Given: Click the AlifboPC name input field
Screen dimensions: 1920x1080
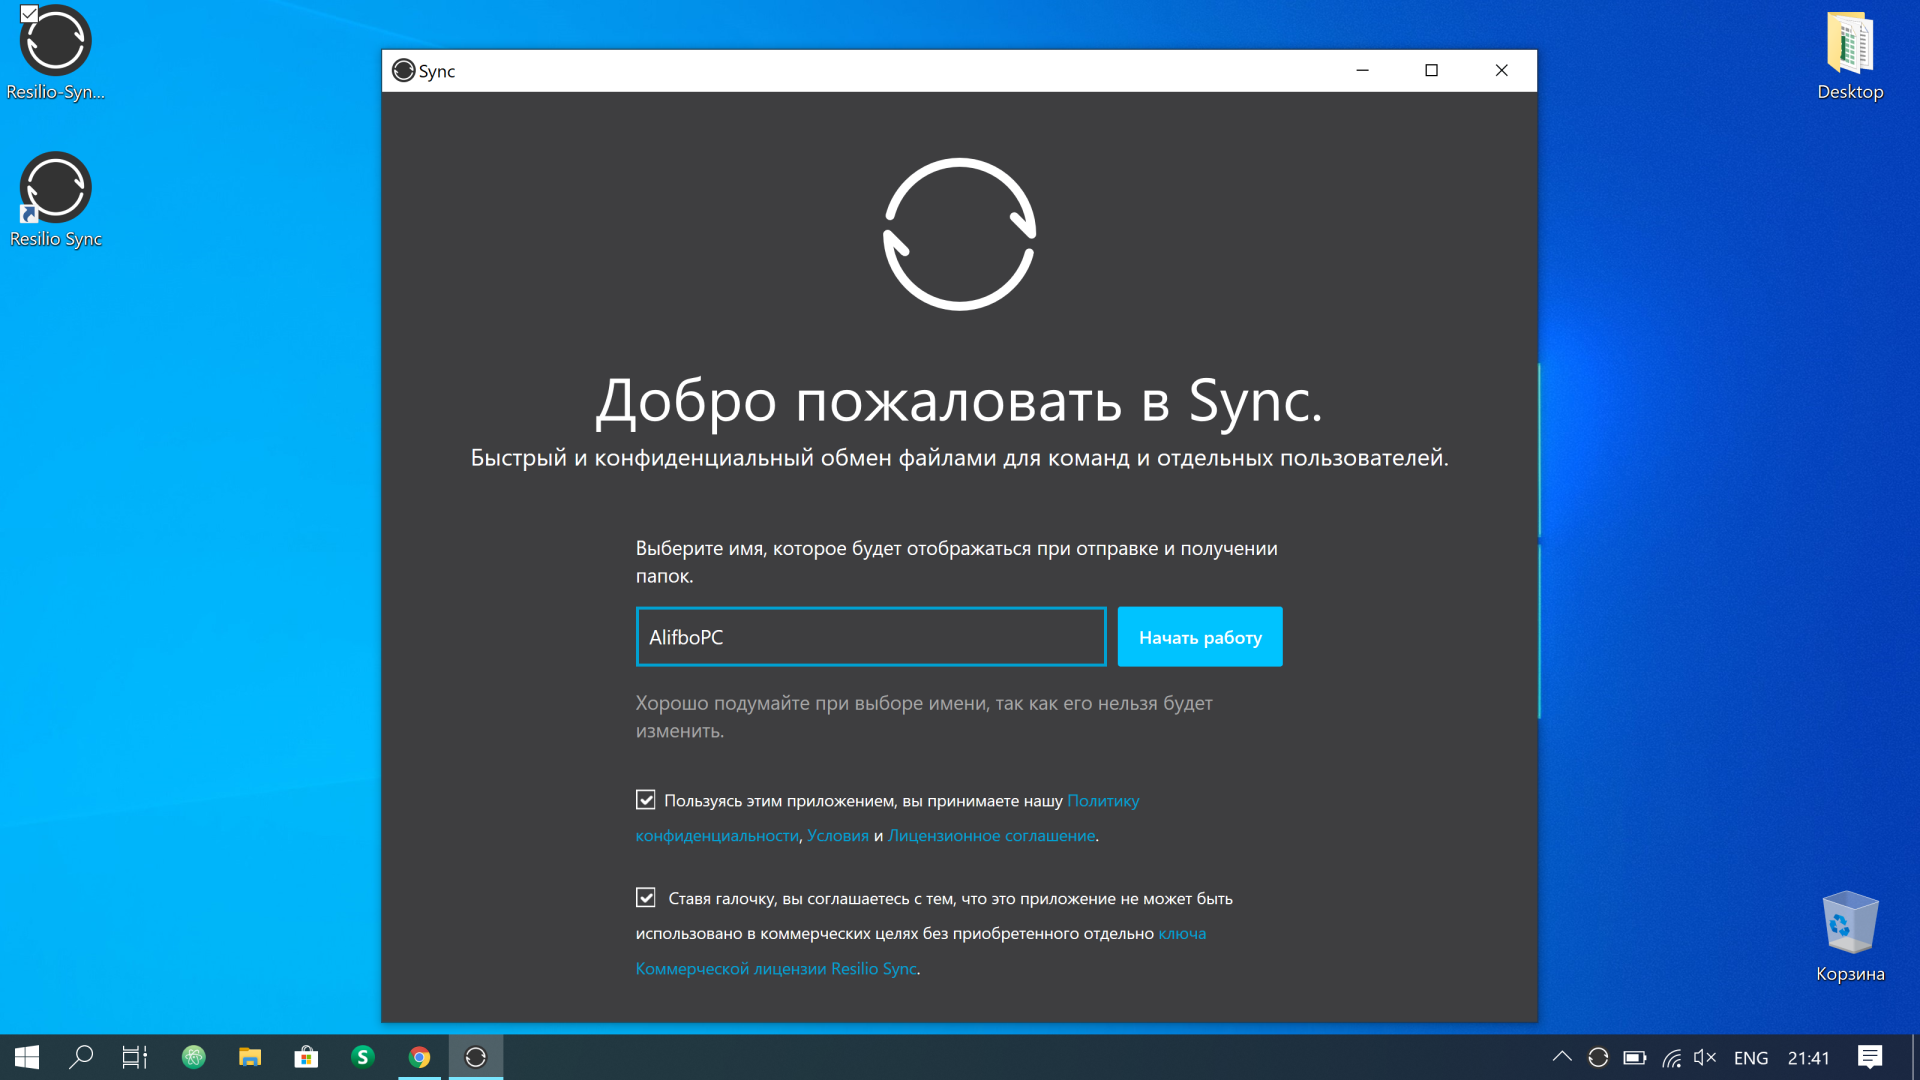Looking at the screenshot, I should coord(871,637).
